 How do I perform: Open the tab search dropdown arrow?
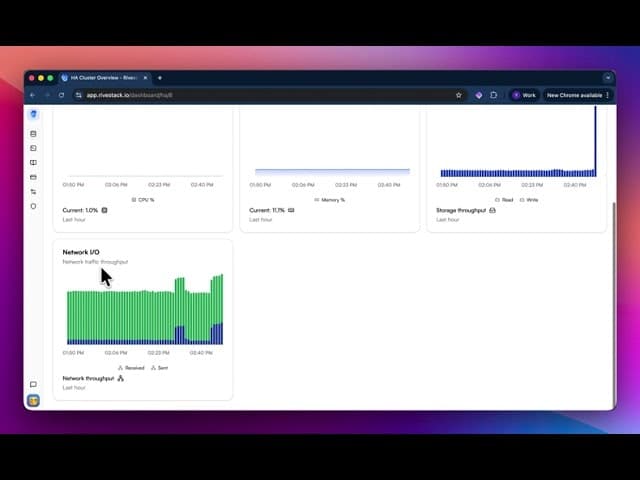(x=608, y=78)
